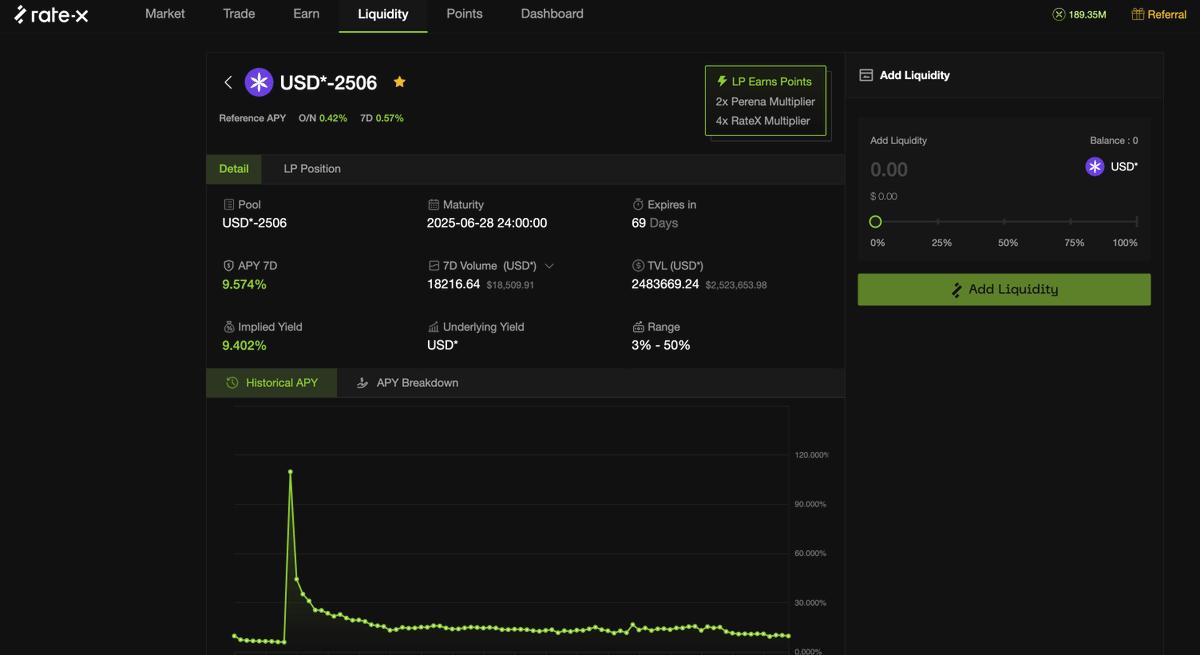
Task: Click the green Add Liquidity button
Action: pos(1004,289)
